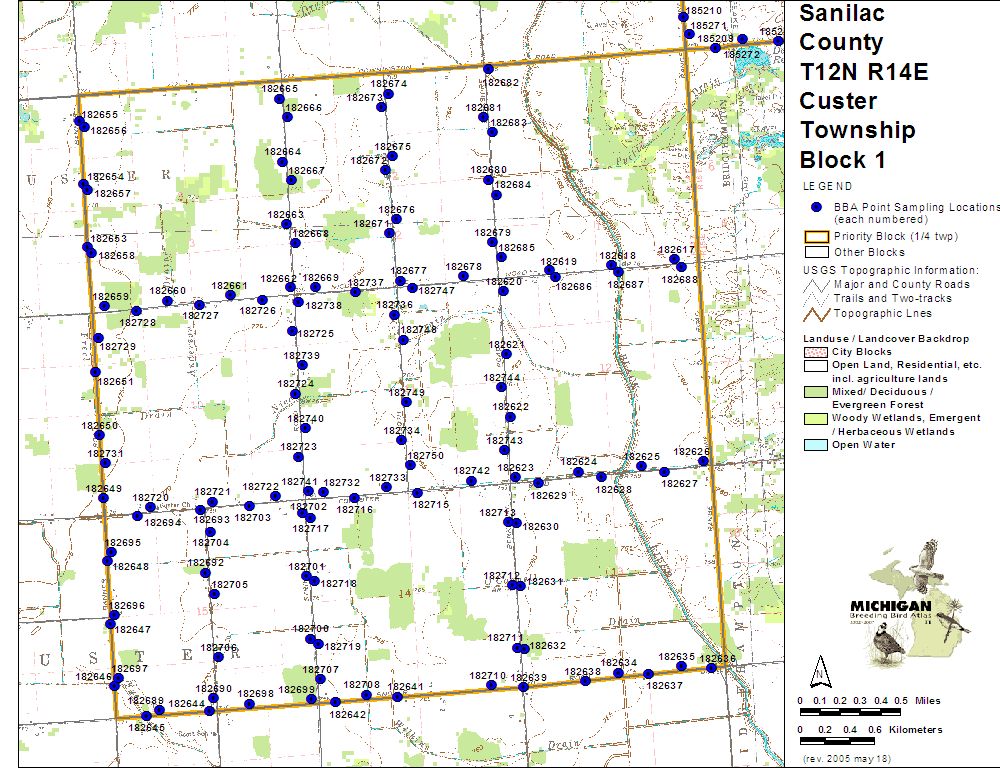The width and height of the screenshot is (1000, 768).
Task: Click the Open Land white legend swatch
Action: (816, 366)
